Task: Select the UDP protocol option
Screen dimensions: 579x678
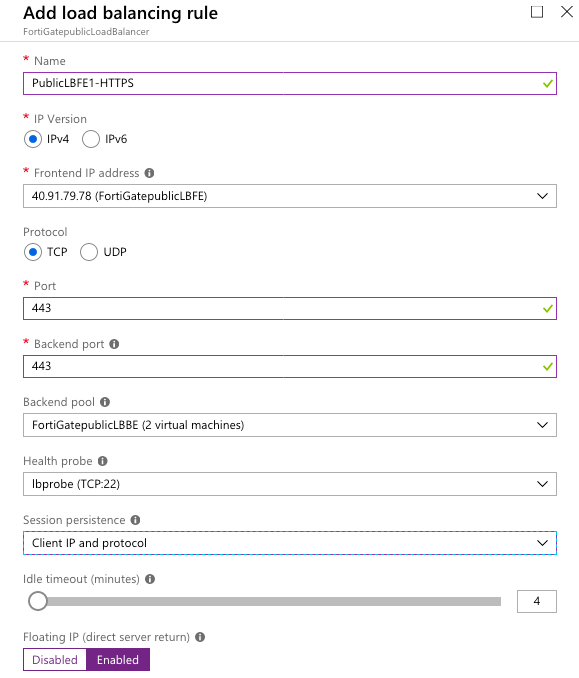Action: click(89, 252)
